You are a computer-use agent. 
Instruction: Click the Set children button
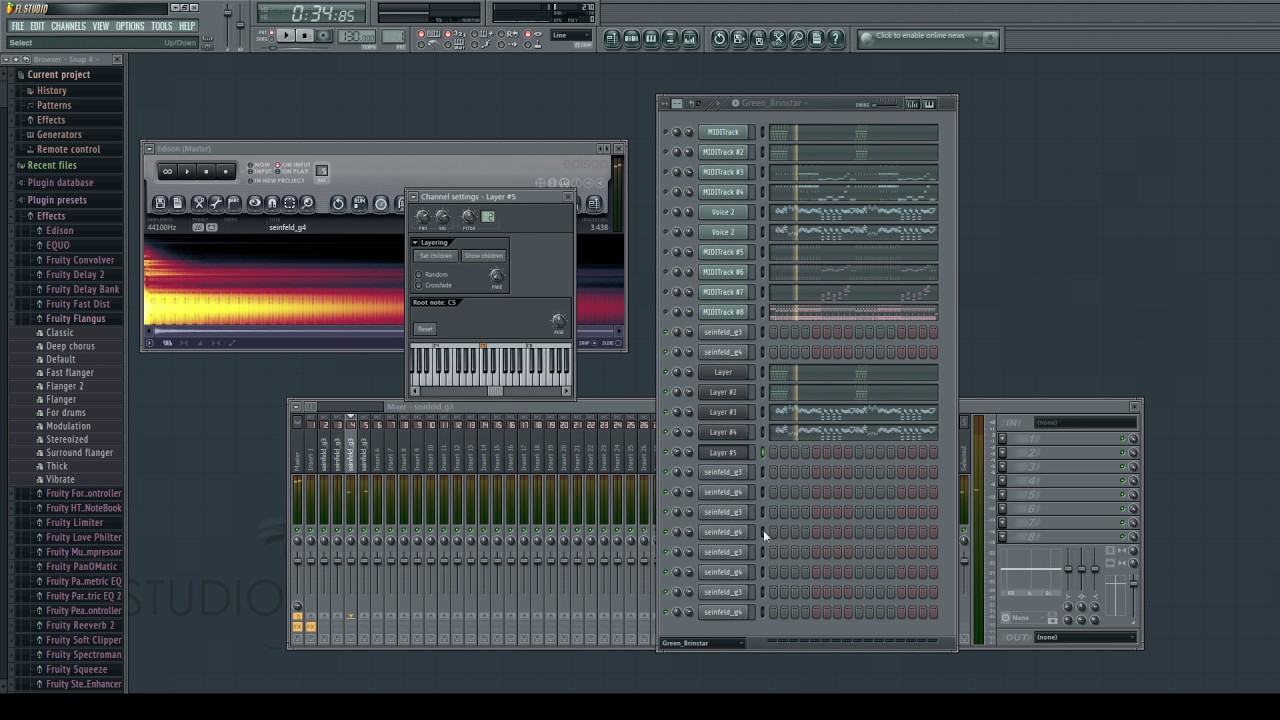[436, 256]
